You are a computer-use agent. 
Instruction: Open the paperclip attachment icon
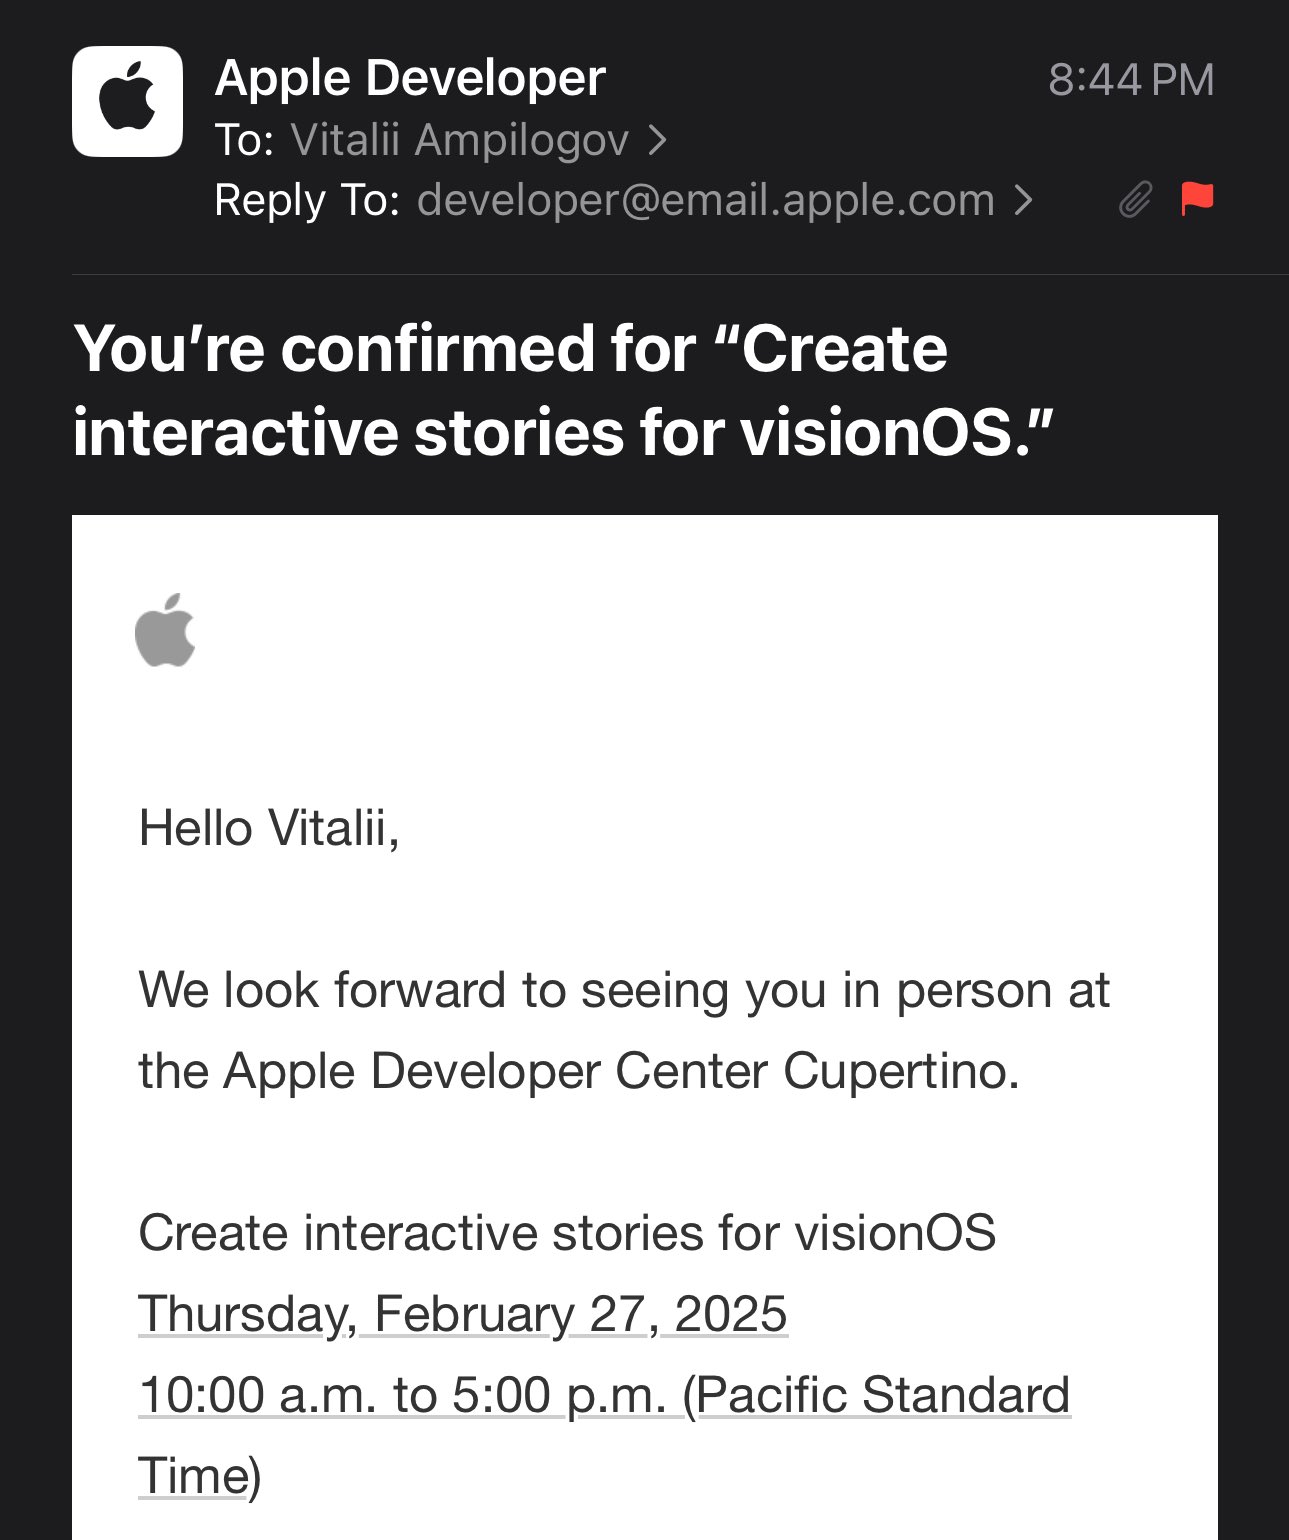pyautogui.click(x=1135, y=200)
